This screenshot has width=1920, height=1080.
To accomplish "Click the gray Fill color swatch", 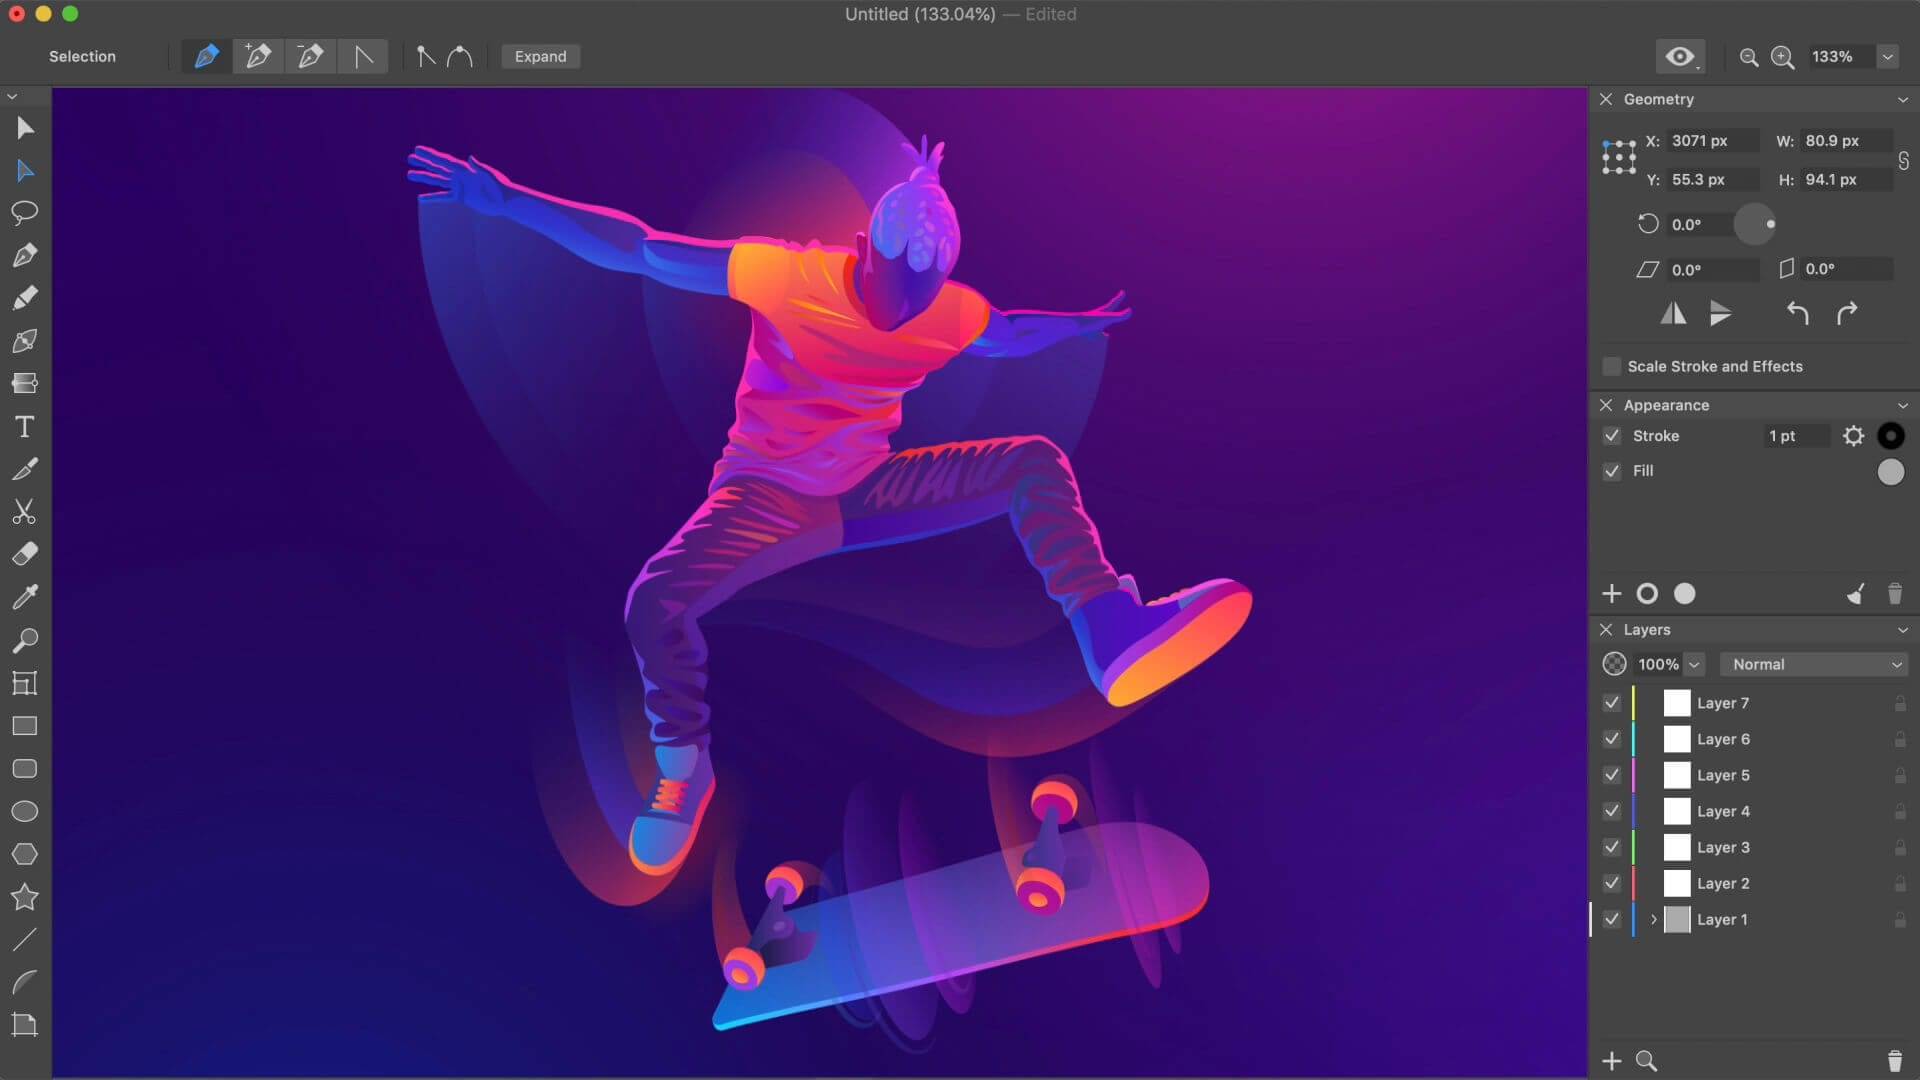I will (x=1890, y=472).
